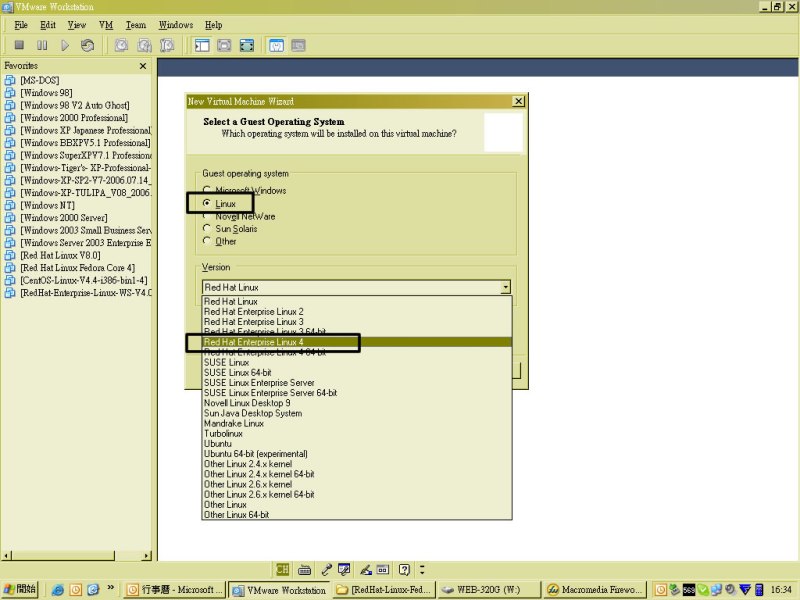Screen dimensions: 800x600
Task: Click the taskbar clock showing 16:34
Action: coord(781,590)
